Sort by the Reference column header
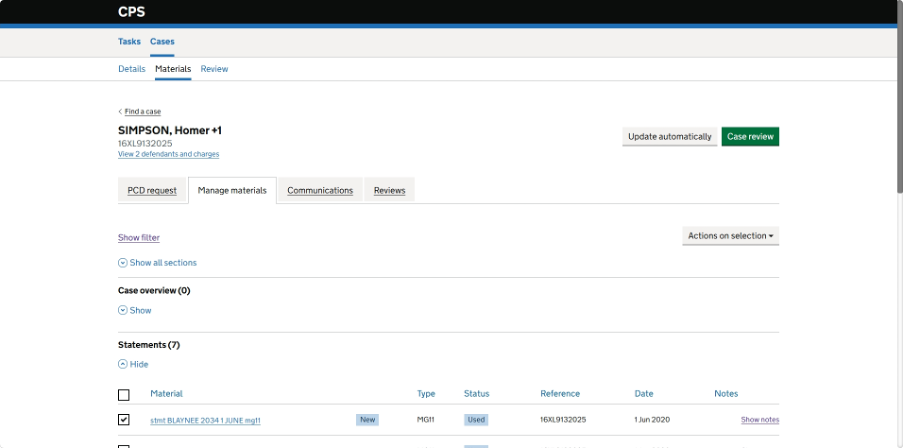This screenshot has height=448, width=904. point(560,394)
